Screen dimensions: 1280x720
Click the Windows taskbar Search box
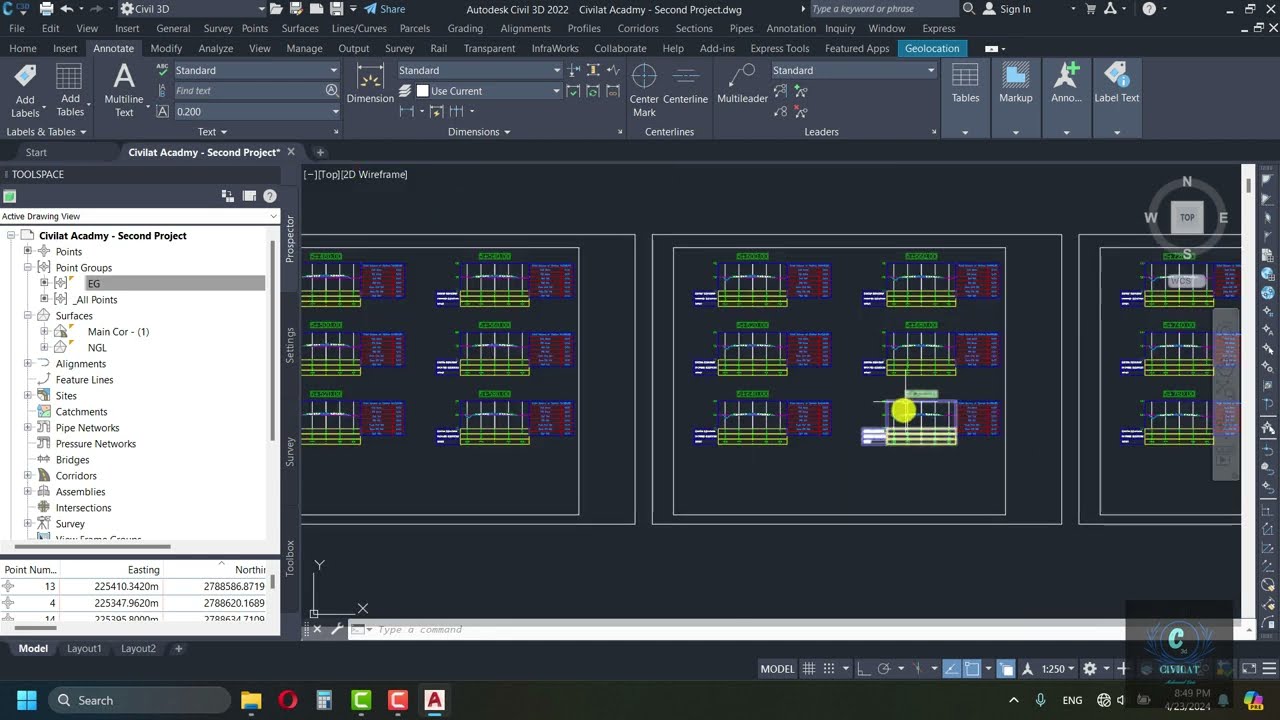tap(138, 700)
